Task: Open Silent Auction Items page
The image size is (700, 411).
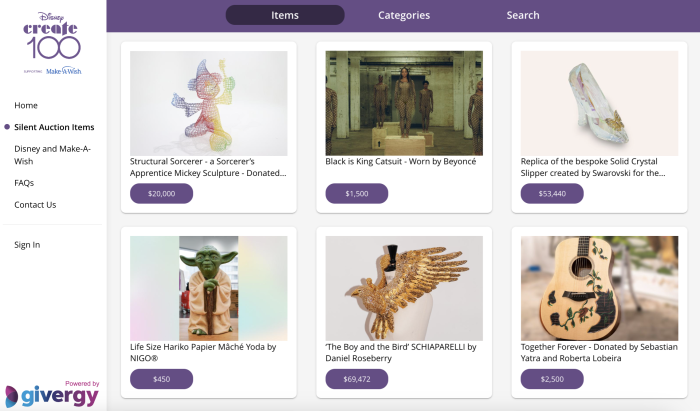Action: [54, 127]
